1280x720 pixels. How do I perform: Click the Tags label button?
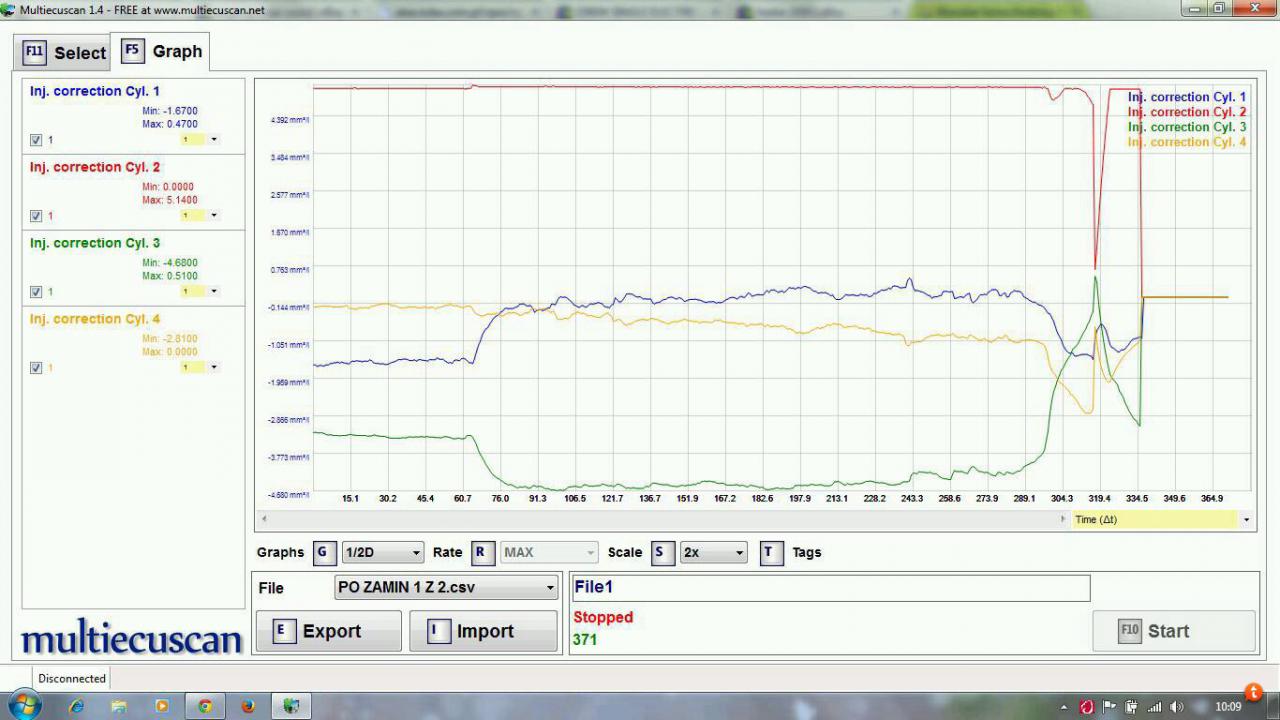pos(806,552)
